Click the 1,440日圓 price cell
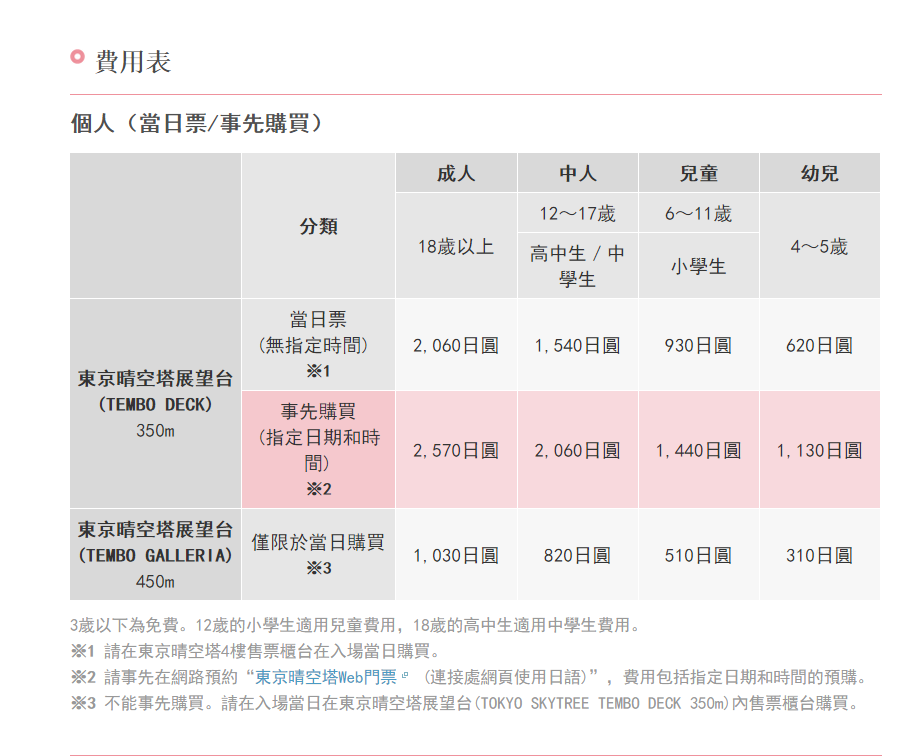This screenshot has width=908, height=756. click(699, 450)
